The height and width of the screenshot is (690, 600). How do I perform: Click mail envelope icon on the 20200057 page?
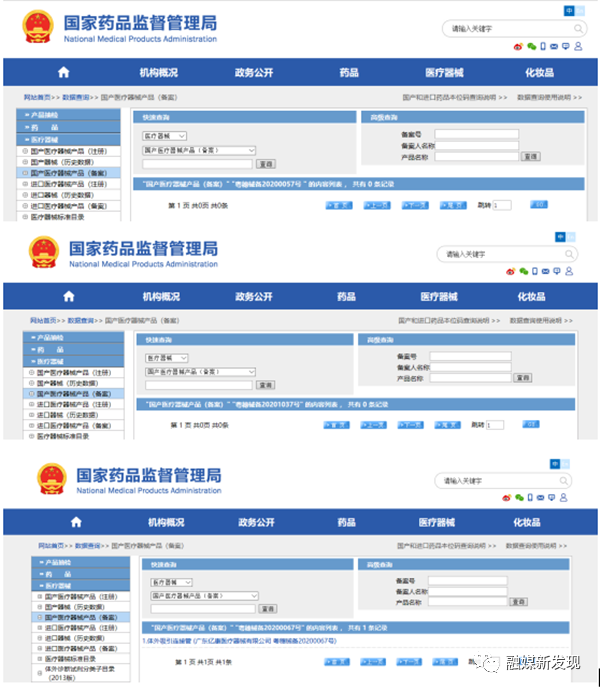[x=554, y=47]
